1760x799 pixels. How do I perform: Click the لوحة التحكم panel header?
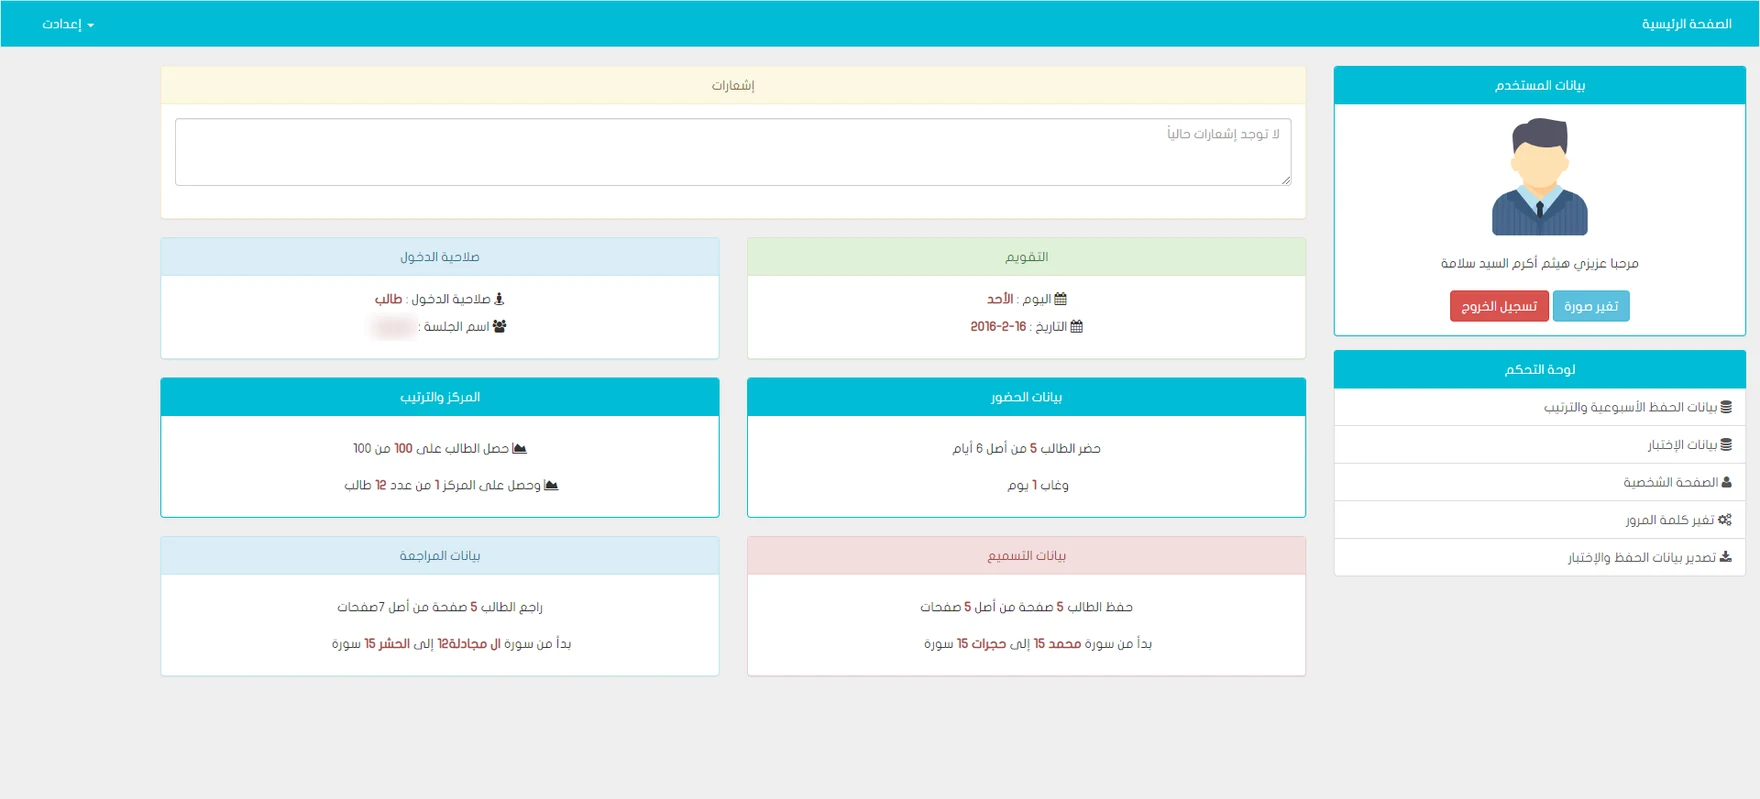pos(1540,369)
